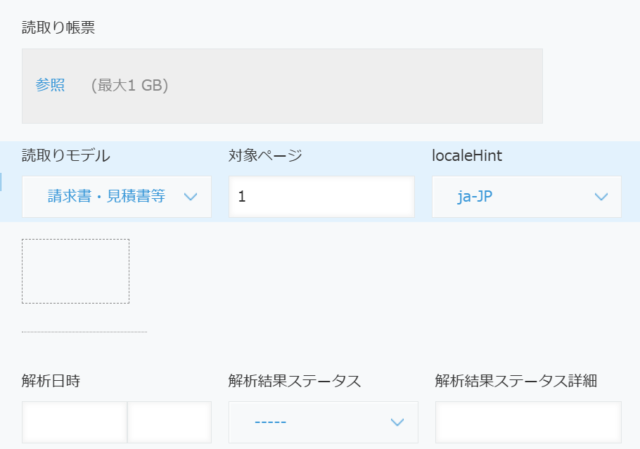Click the chevron arrow in 解析結果ステータス dropdown
Image resolution: width=640 pixels, height=449 pixels.
[397, 422]
